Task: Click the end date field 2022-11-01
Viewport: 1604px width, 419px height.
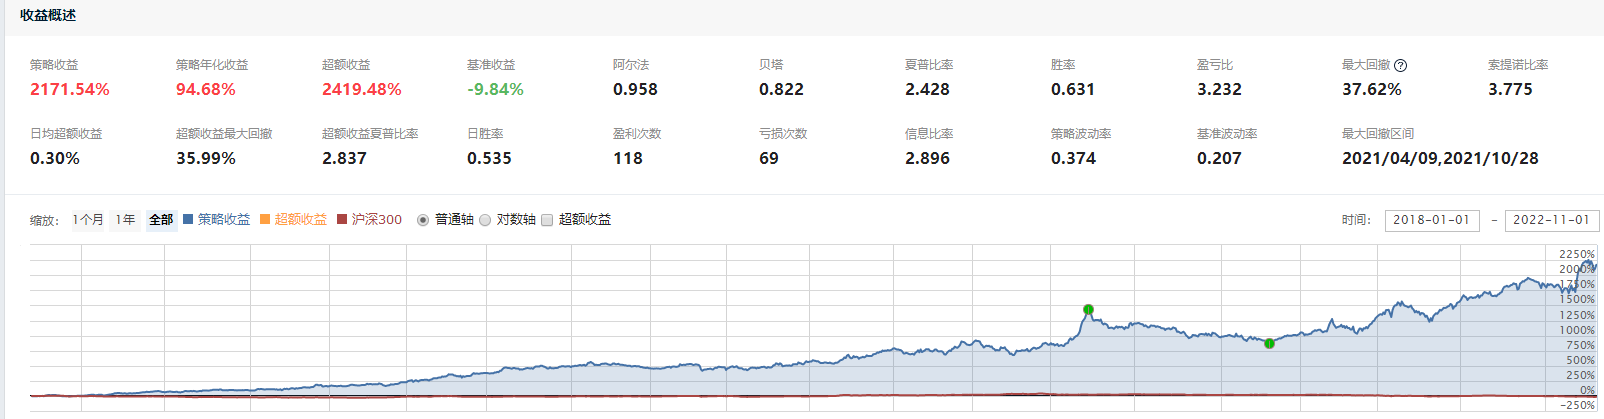Action: 1551,220
